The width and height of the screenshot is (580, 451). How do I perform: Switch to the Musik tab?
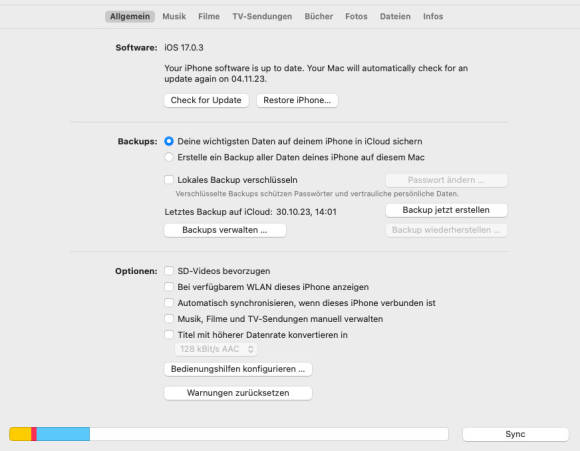174,16
